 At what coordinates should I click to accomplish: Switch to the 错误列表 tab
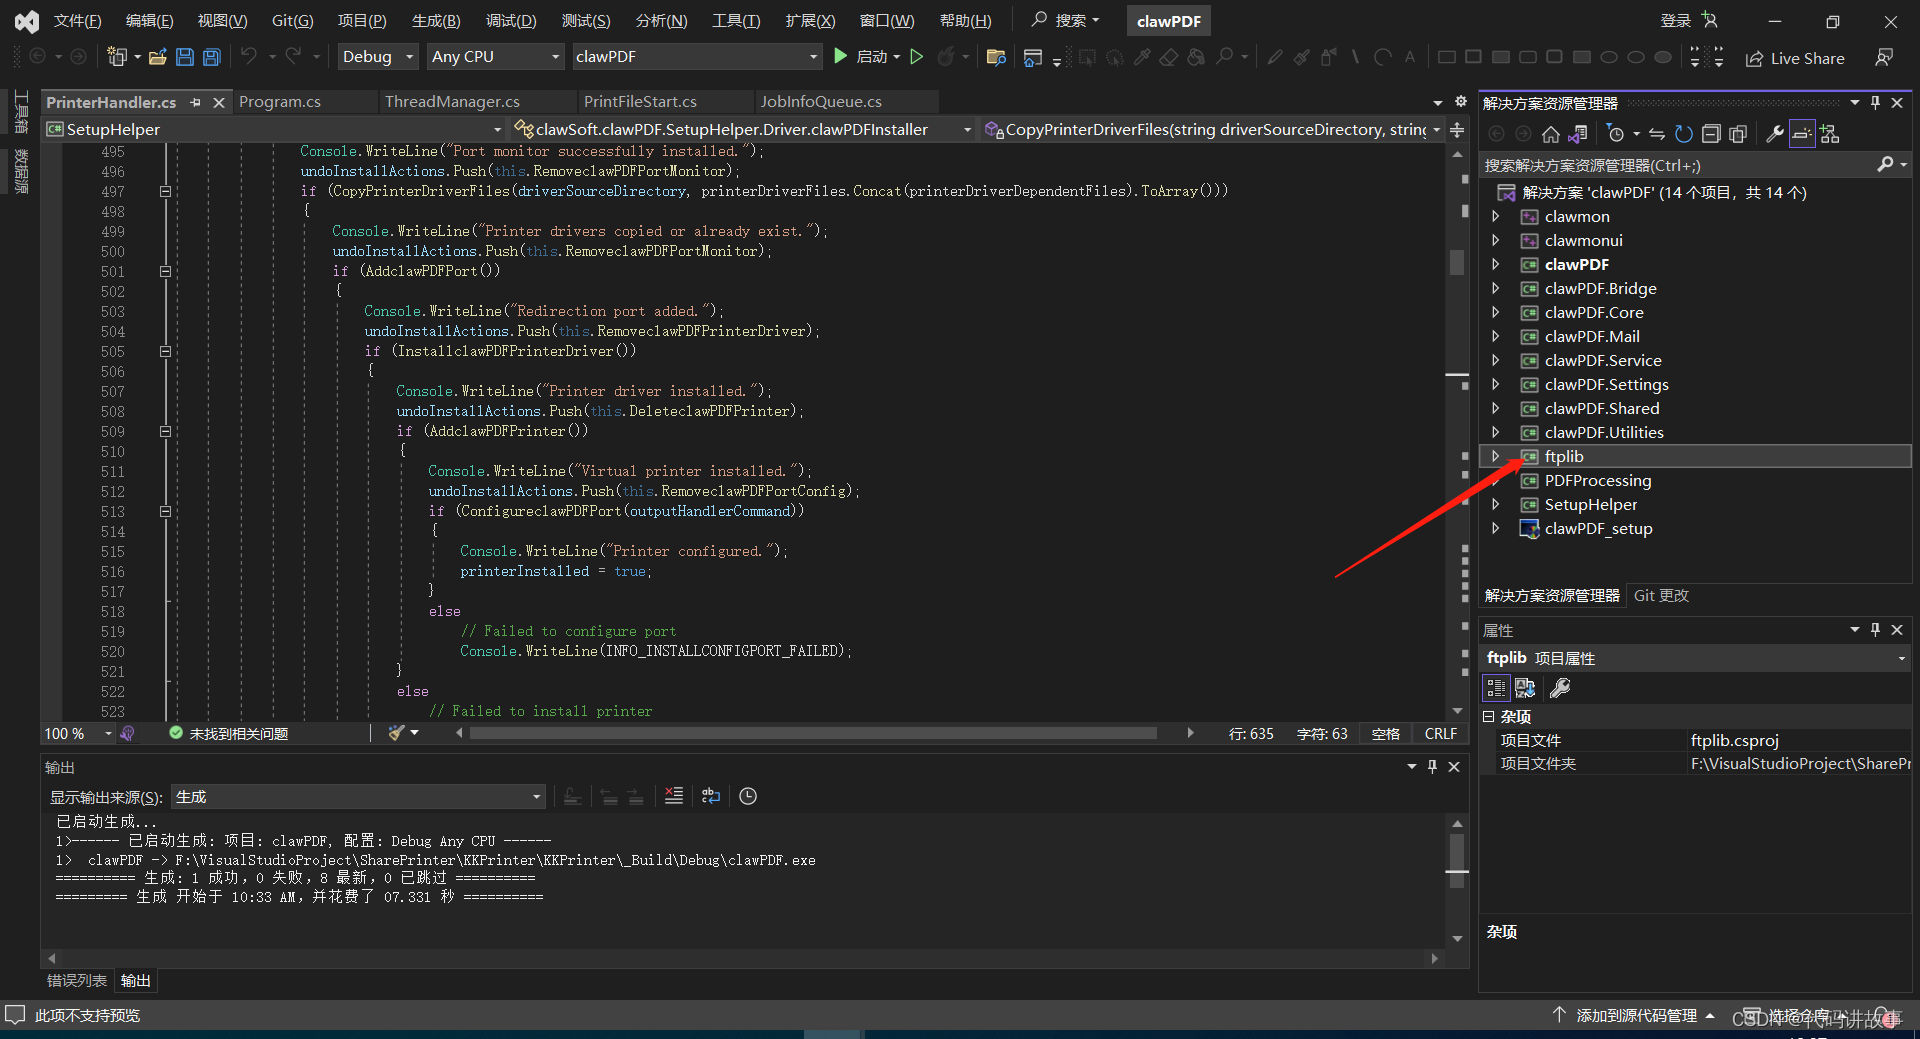click(x=77, y=981)
